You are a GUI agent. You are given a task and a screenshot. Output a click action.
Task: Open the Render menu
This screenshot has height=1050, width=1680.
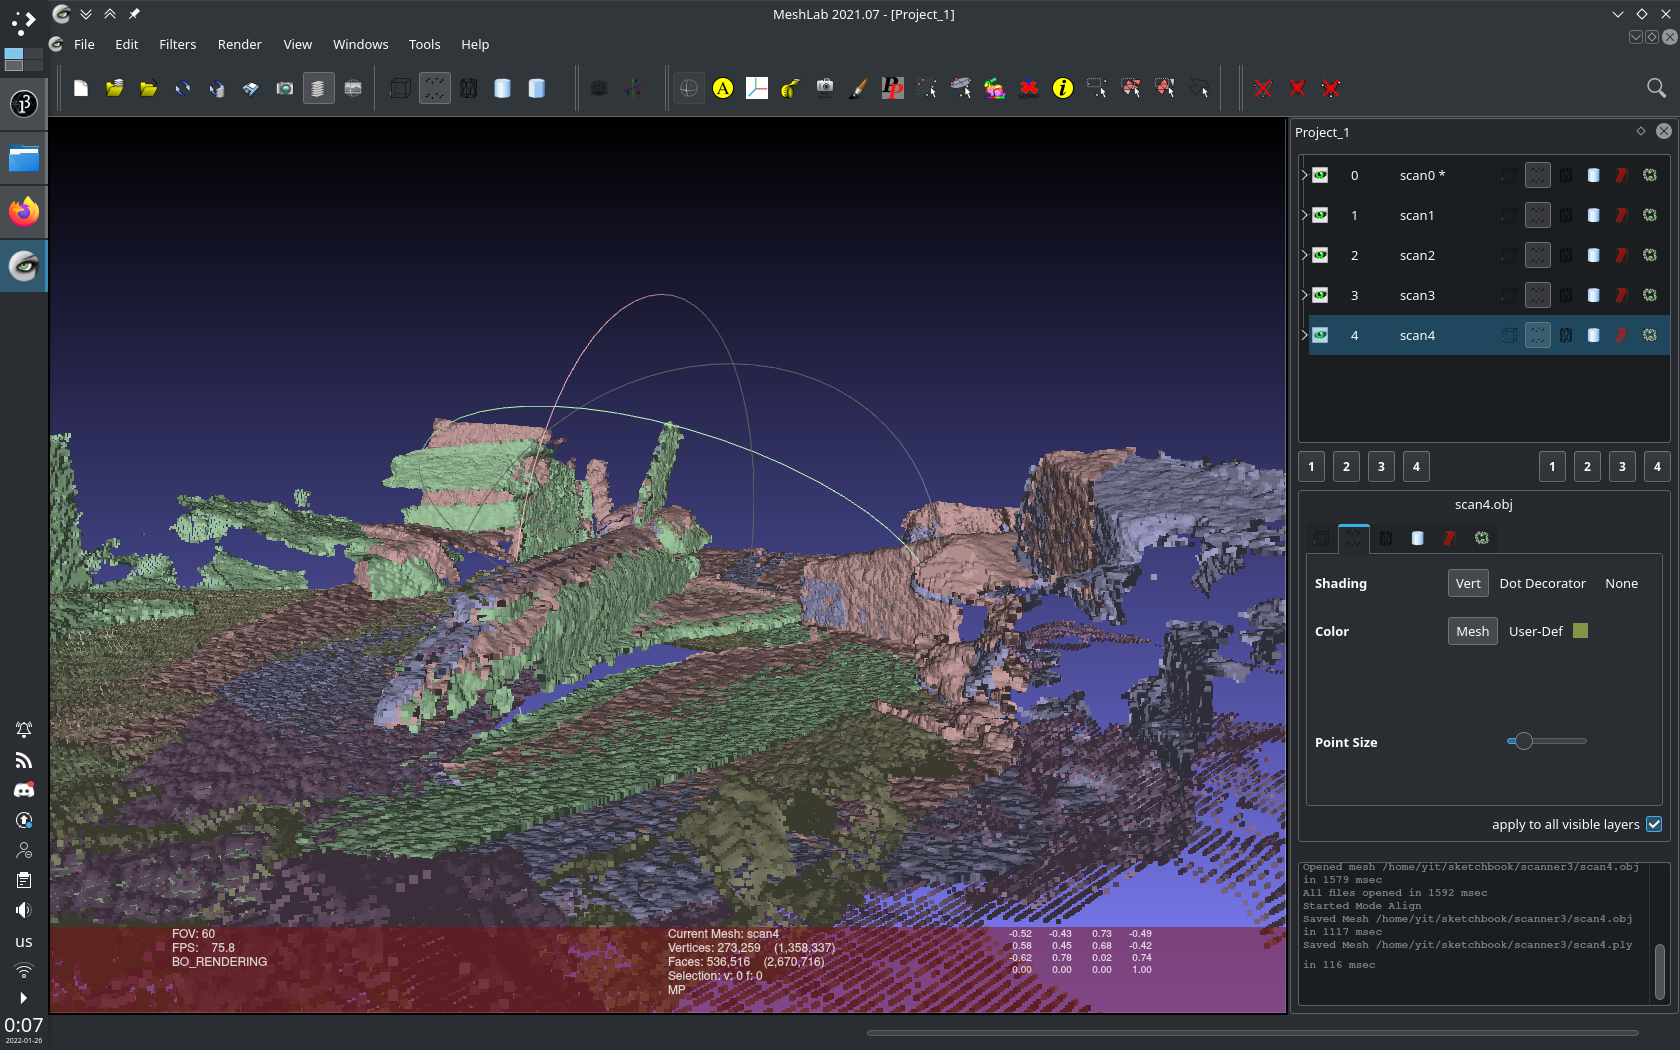(x=239, y=44)
